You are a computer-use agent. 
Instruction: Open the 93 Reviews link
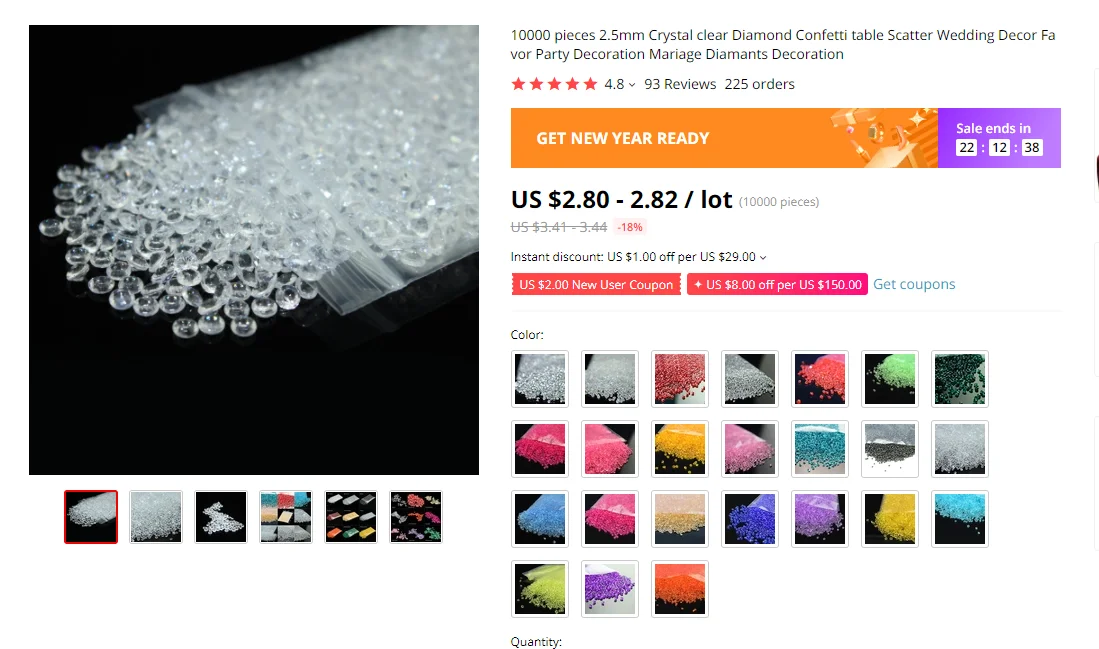[x=680, y=84]
